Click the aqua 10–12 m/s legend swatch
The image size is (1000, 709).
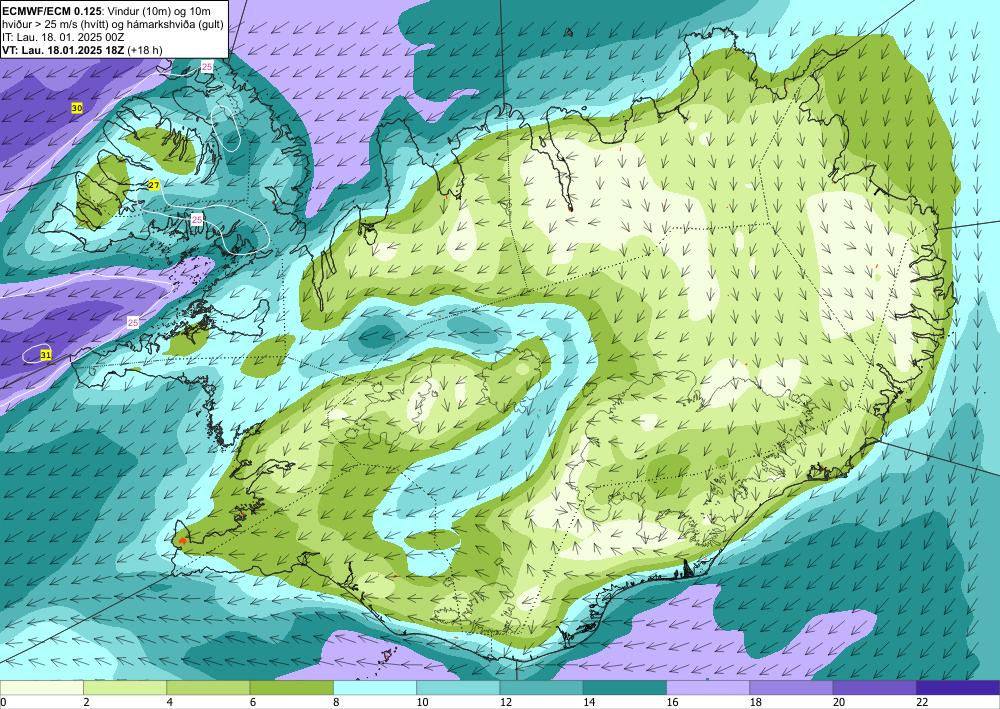tap(458, 688)
